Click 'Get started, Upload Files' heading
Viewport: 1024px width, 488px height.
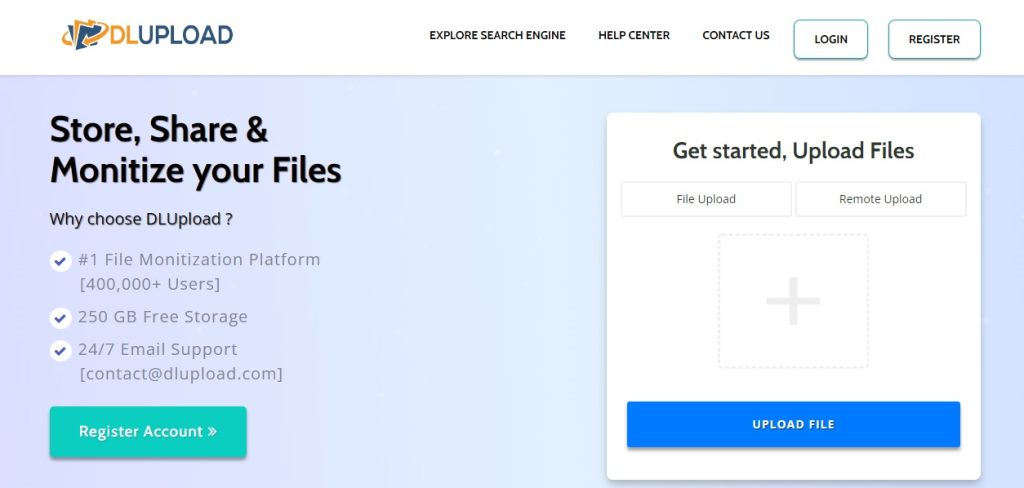coord(793,151)
